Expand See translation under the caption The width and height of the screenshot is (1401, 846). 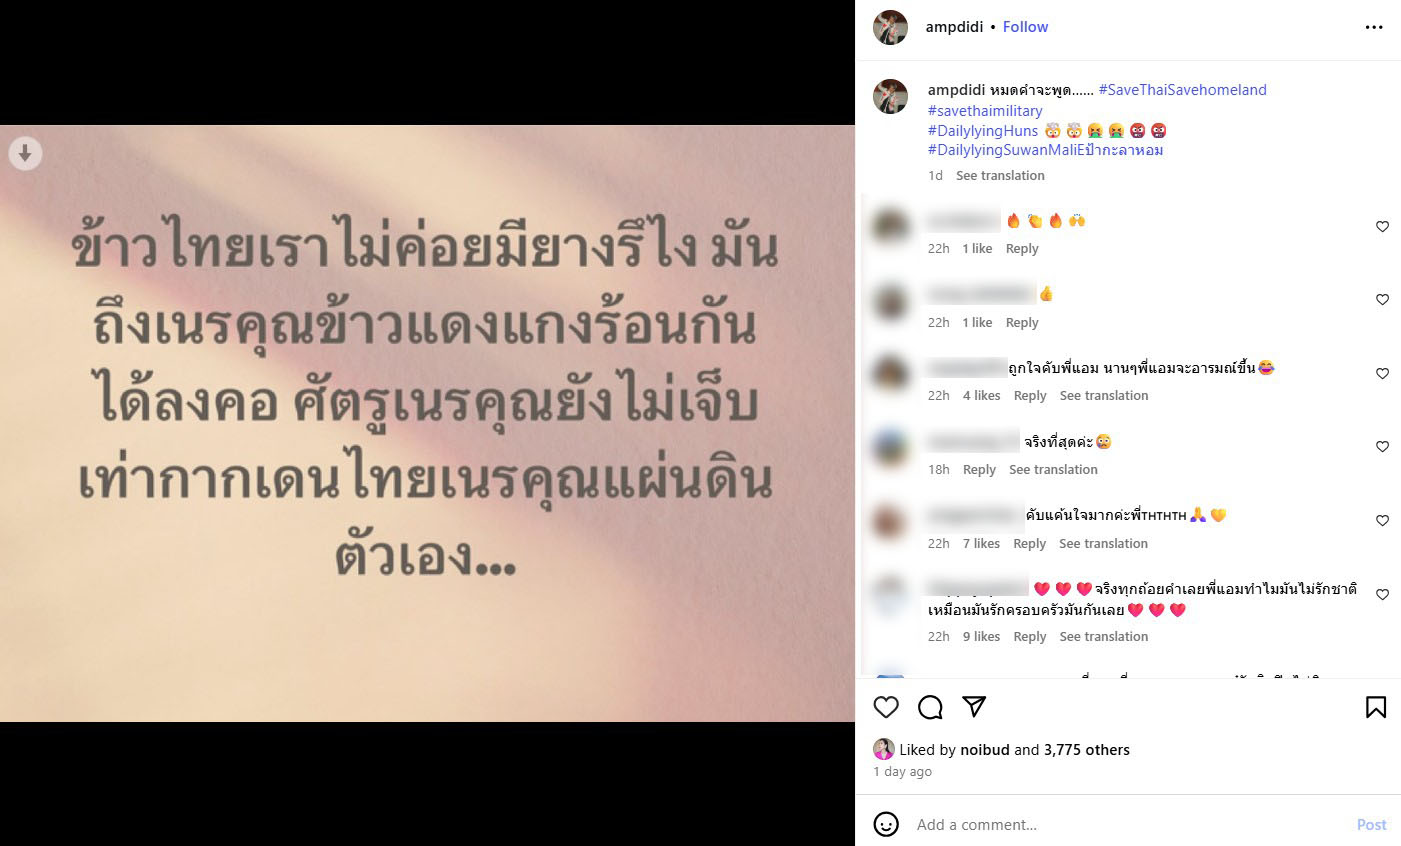[1000, 175]
